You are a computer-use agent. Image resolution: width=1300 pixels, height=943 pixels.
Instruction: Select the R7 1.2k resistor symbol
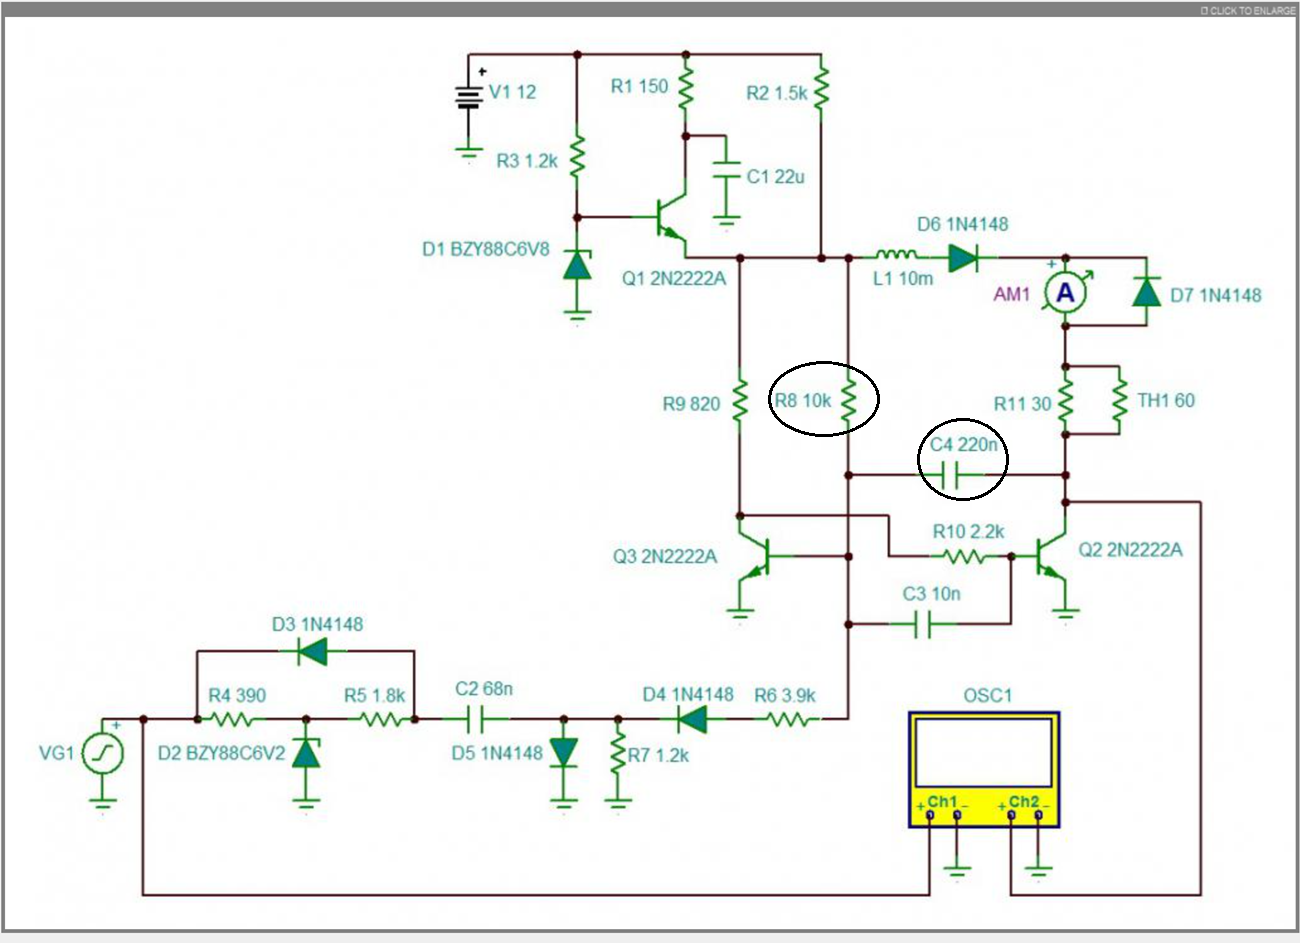(x=618, y=751)
